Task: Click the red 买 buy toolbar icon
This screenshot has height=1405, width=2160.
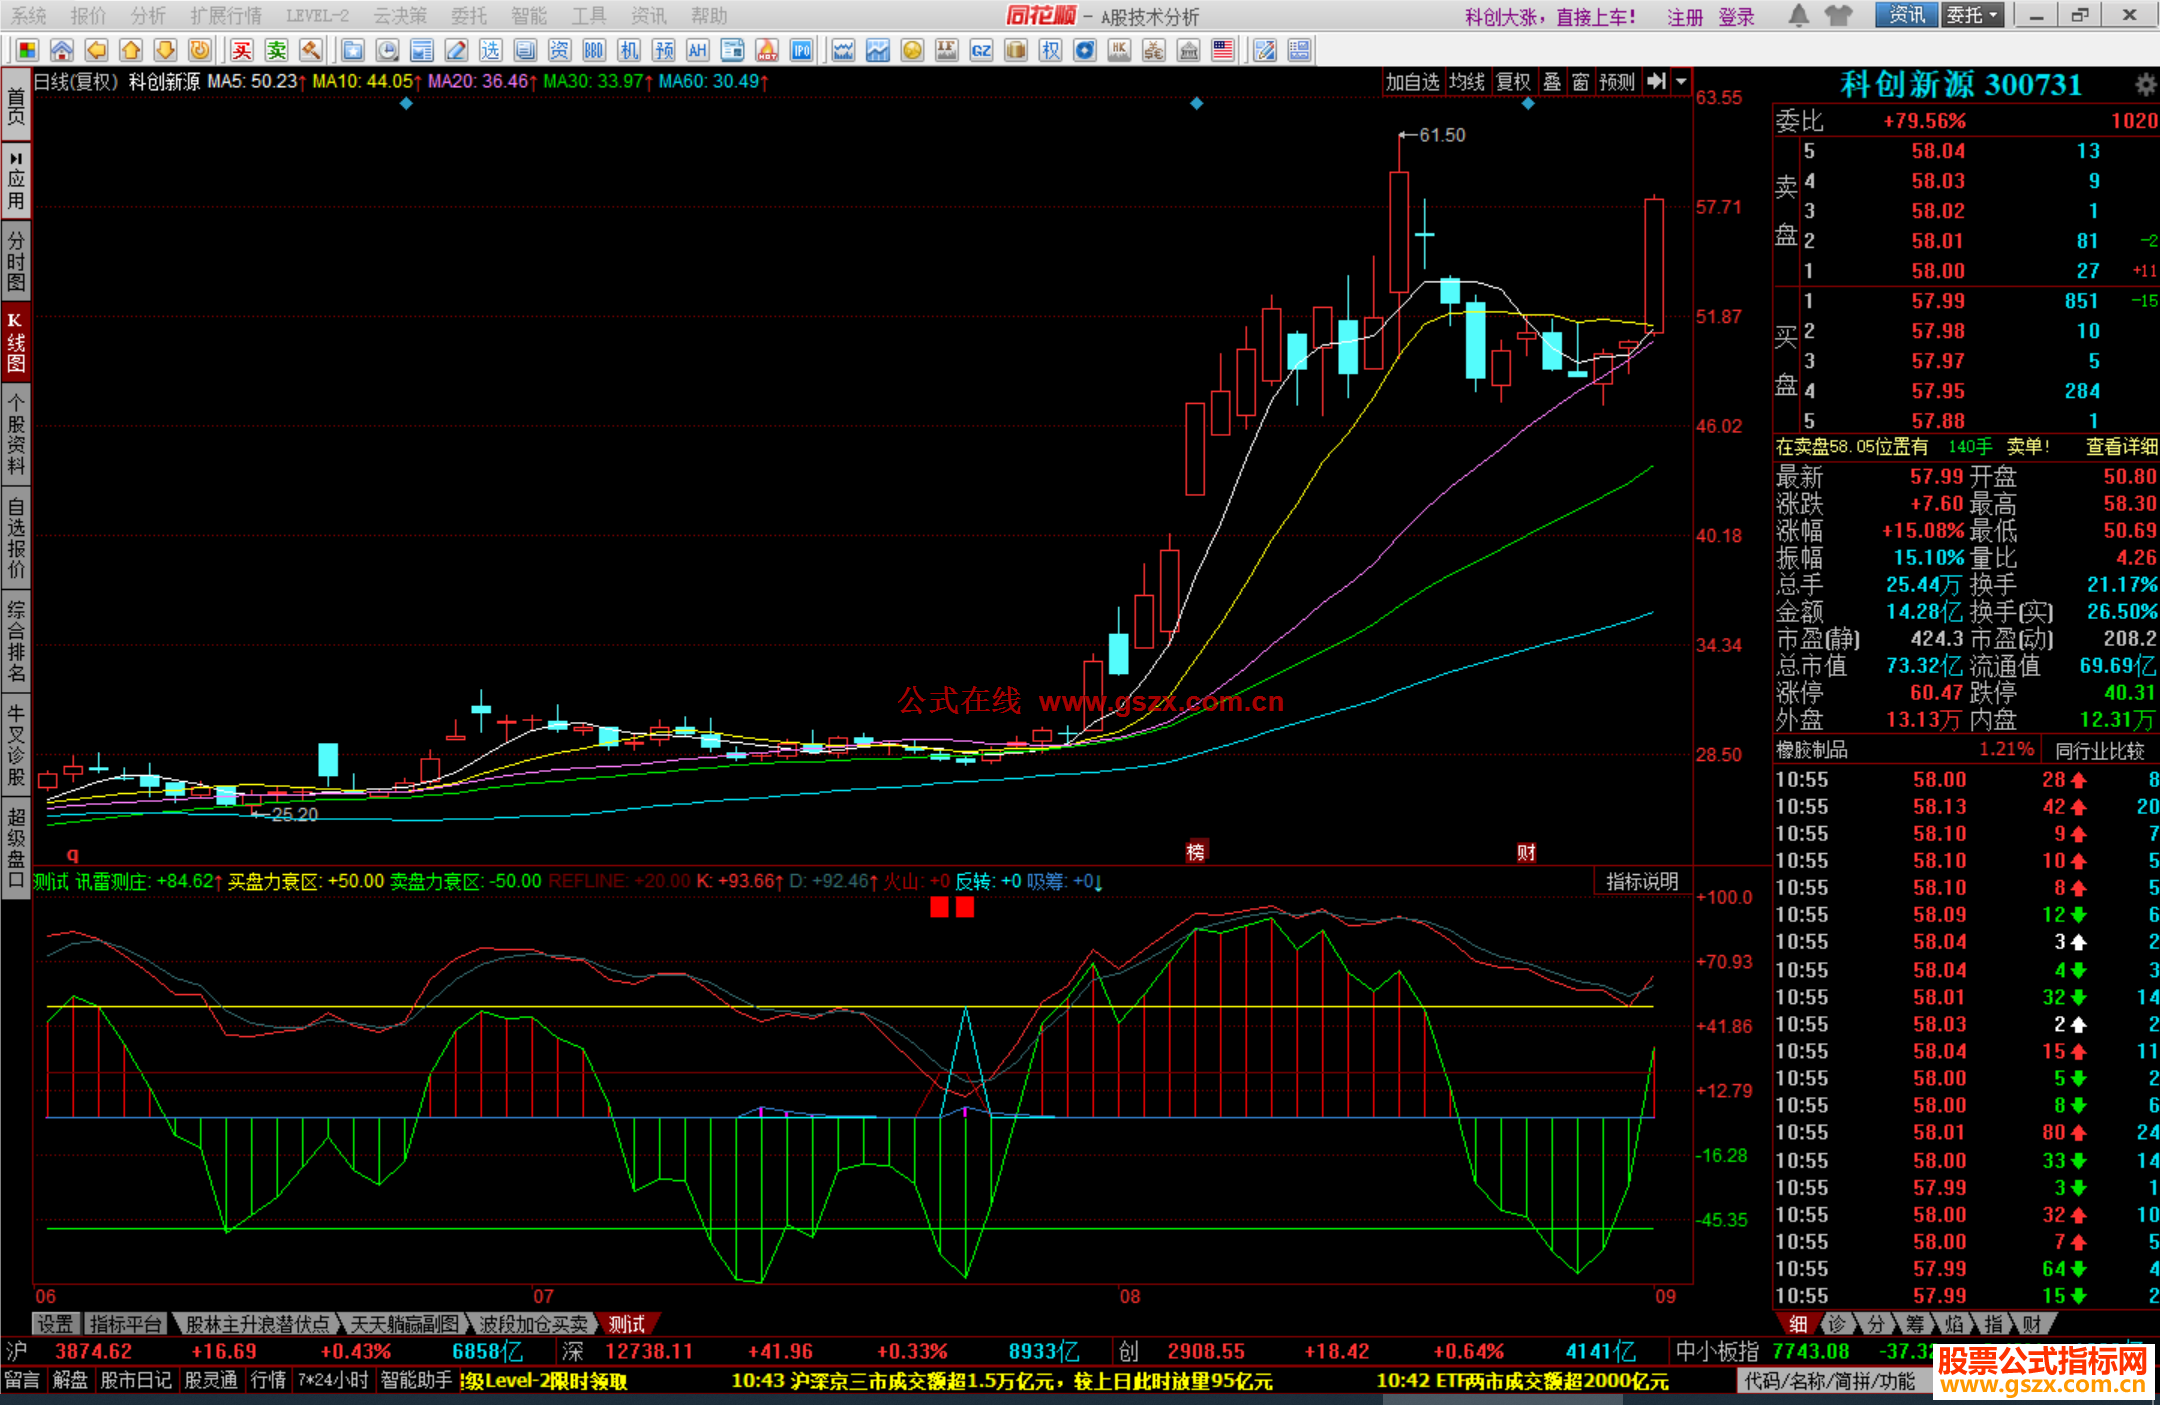Action: [242, 51]
